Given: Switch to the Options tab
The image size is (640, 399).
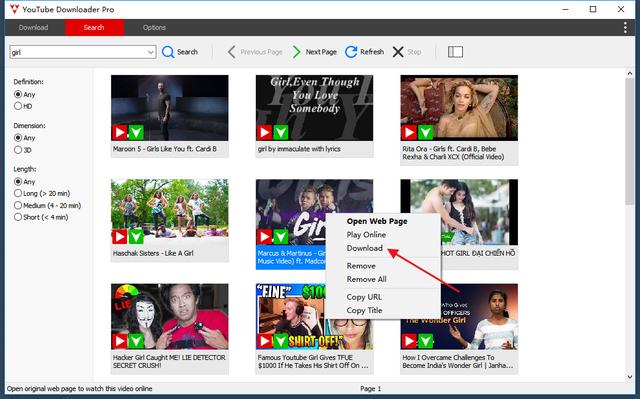Looking at the screenshot, I should (x=154, y=28).
